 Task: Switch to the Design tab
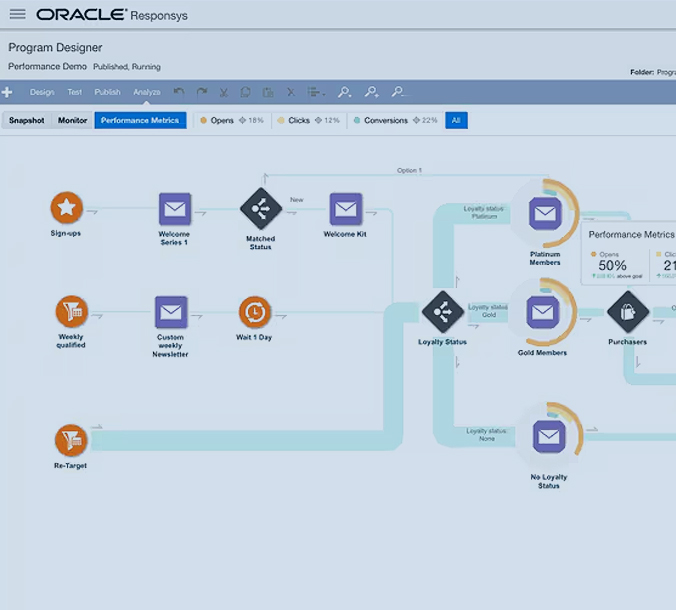point(42,92)
